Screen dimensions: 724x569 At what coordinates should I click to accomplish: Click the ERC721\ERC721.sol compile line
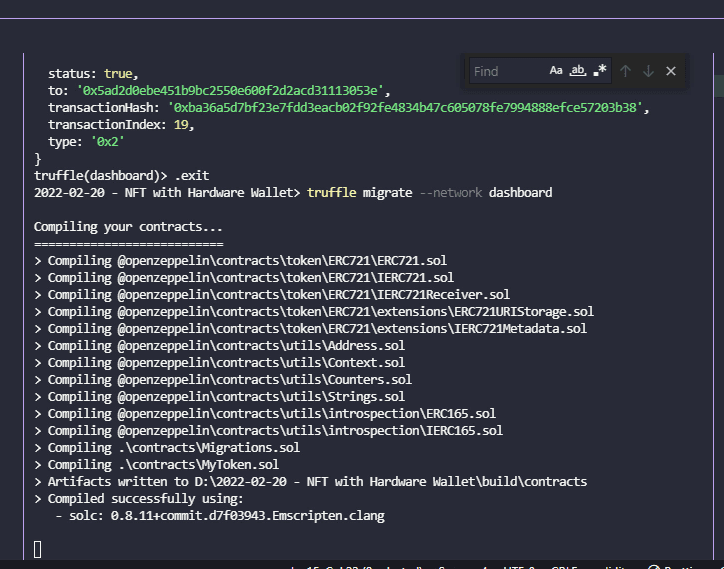pos(240,260)
